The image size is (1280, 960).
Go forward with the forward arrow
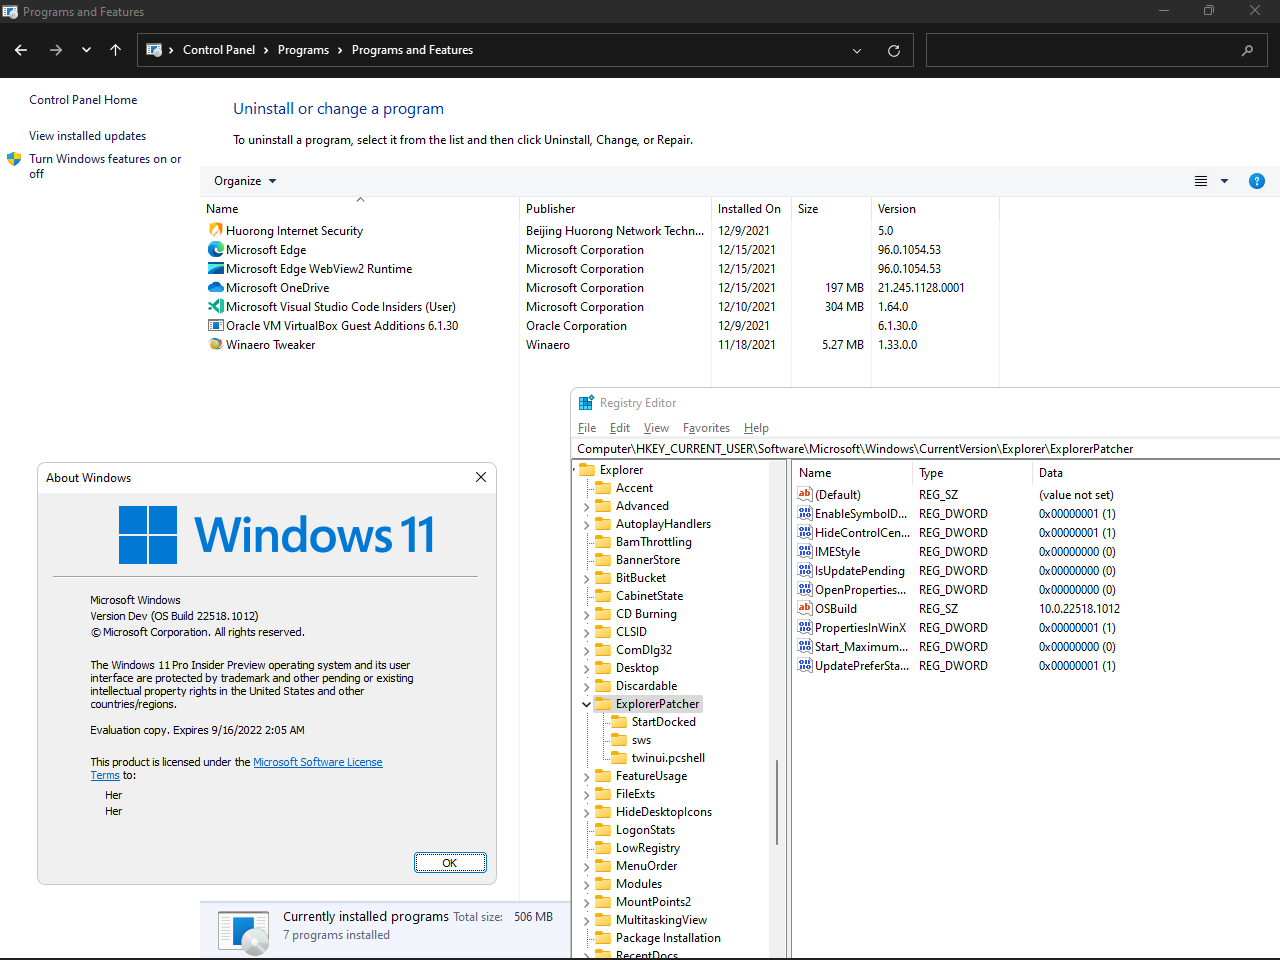56,50
